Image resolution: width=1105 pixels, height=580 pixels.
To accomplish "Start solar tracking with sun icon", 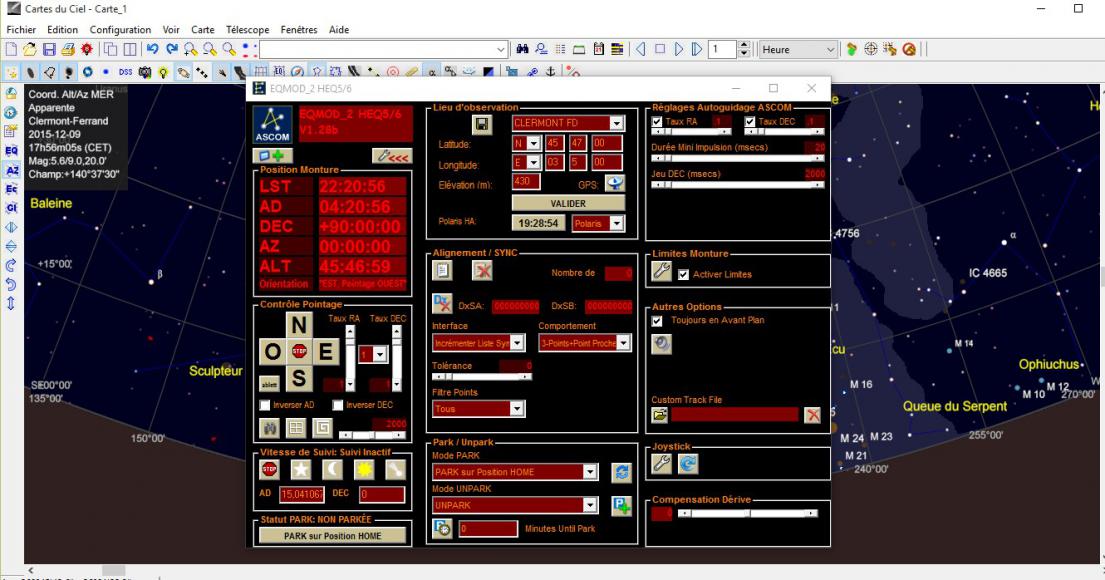I will tap(364, 469).
